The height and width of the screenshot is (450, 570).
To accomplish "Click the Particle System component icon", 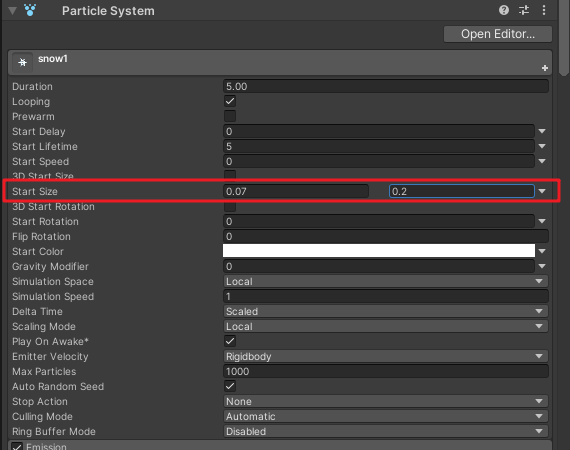I will coord(30,10).
